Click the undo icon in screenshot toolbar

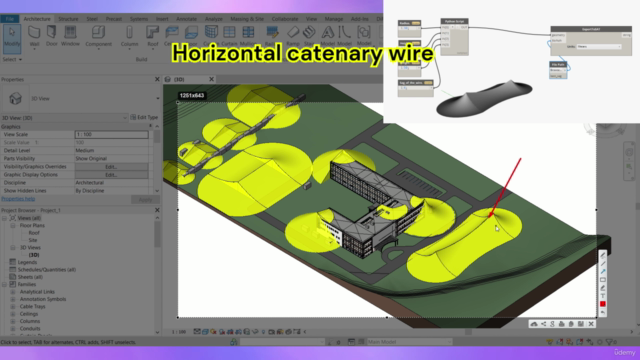(603, 312)
